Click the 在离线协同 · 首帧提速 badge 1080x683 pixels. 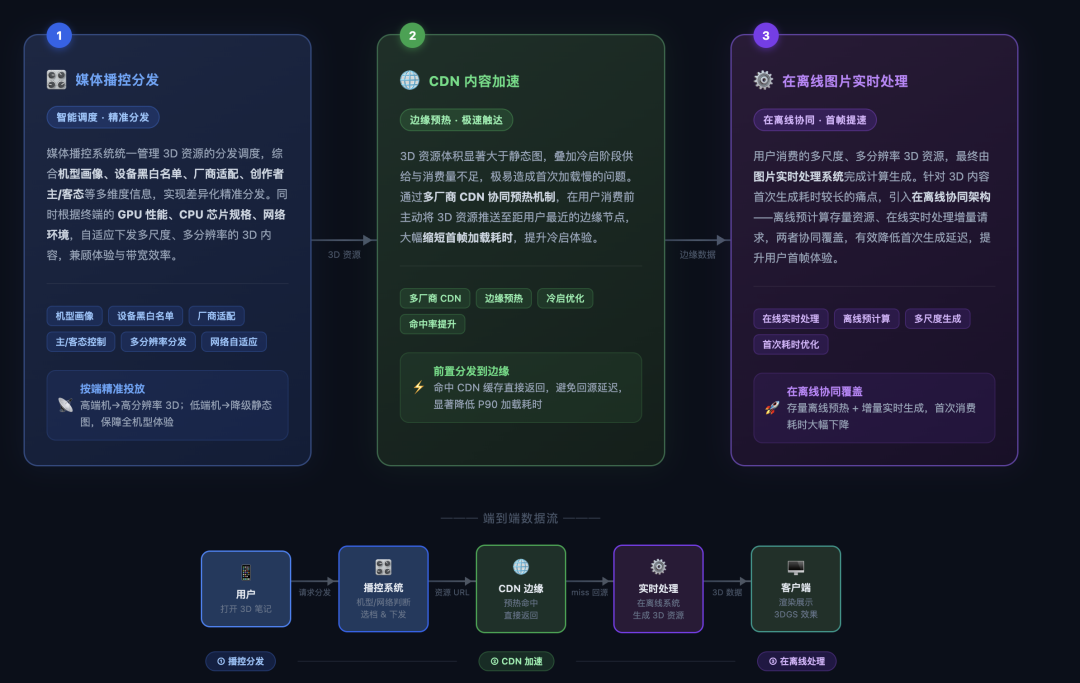(815, 120)
